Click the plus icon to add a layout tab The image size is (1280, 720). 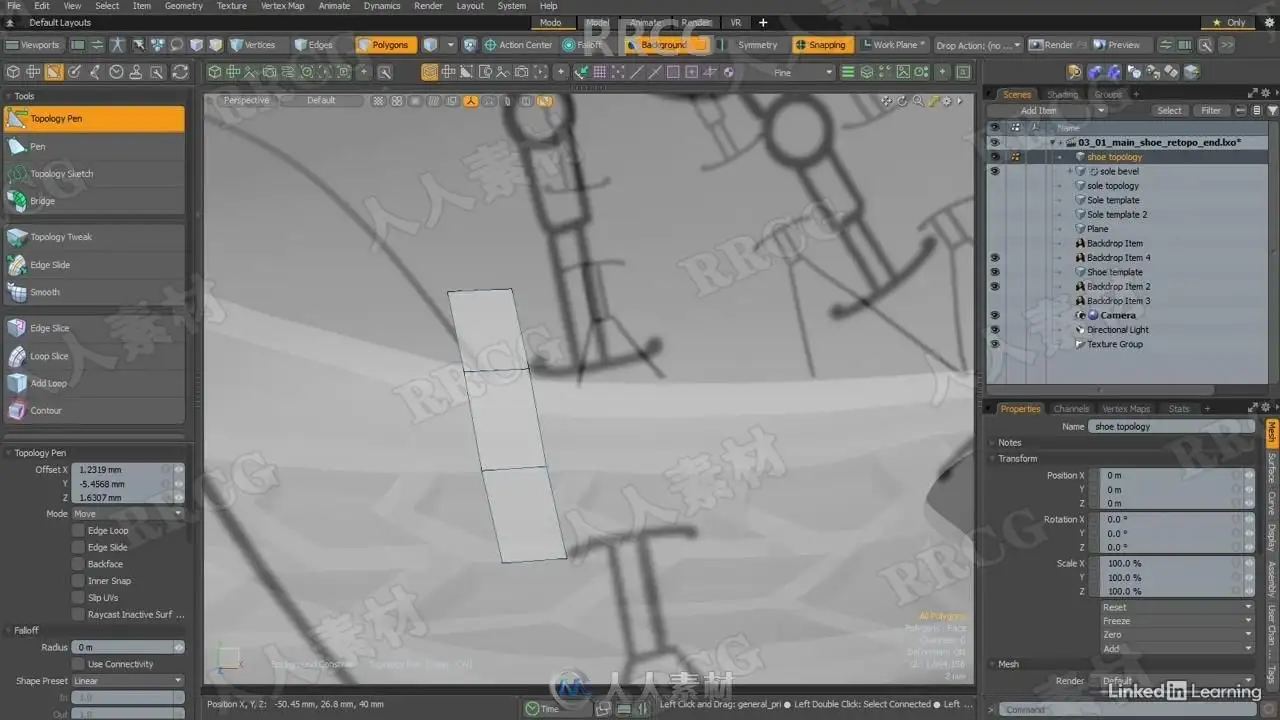pyautogui.click(x=763, y=23)
